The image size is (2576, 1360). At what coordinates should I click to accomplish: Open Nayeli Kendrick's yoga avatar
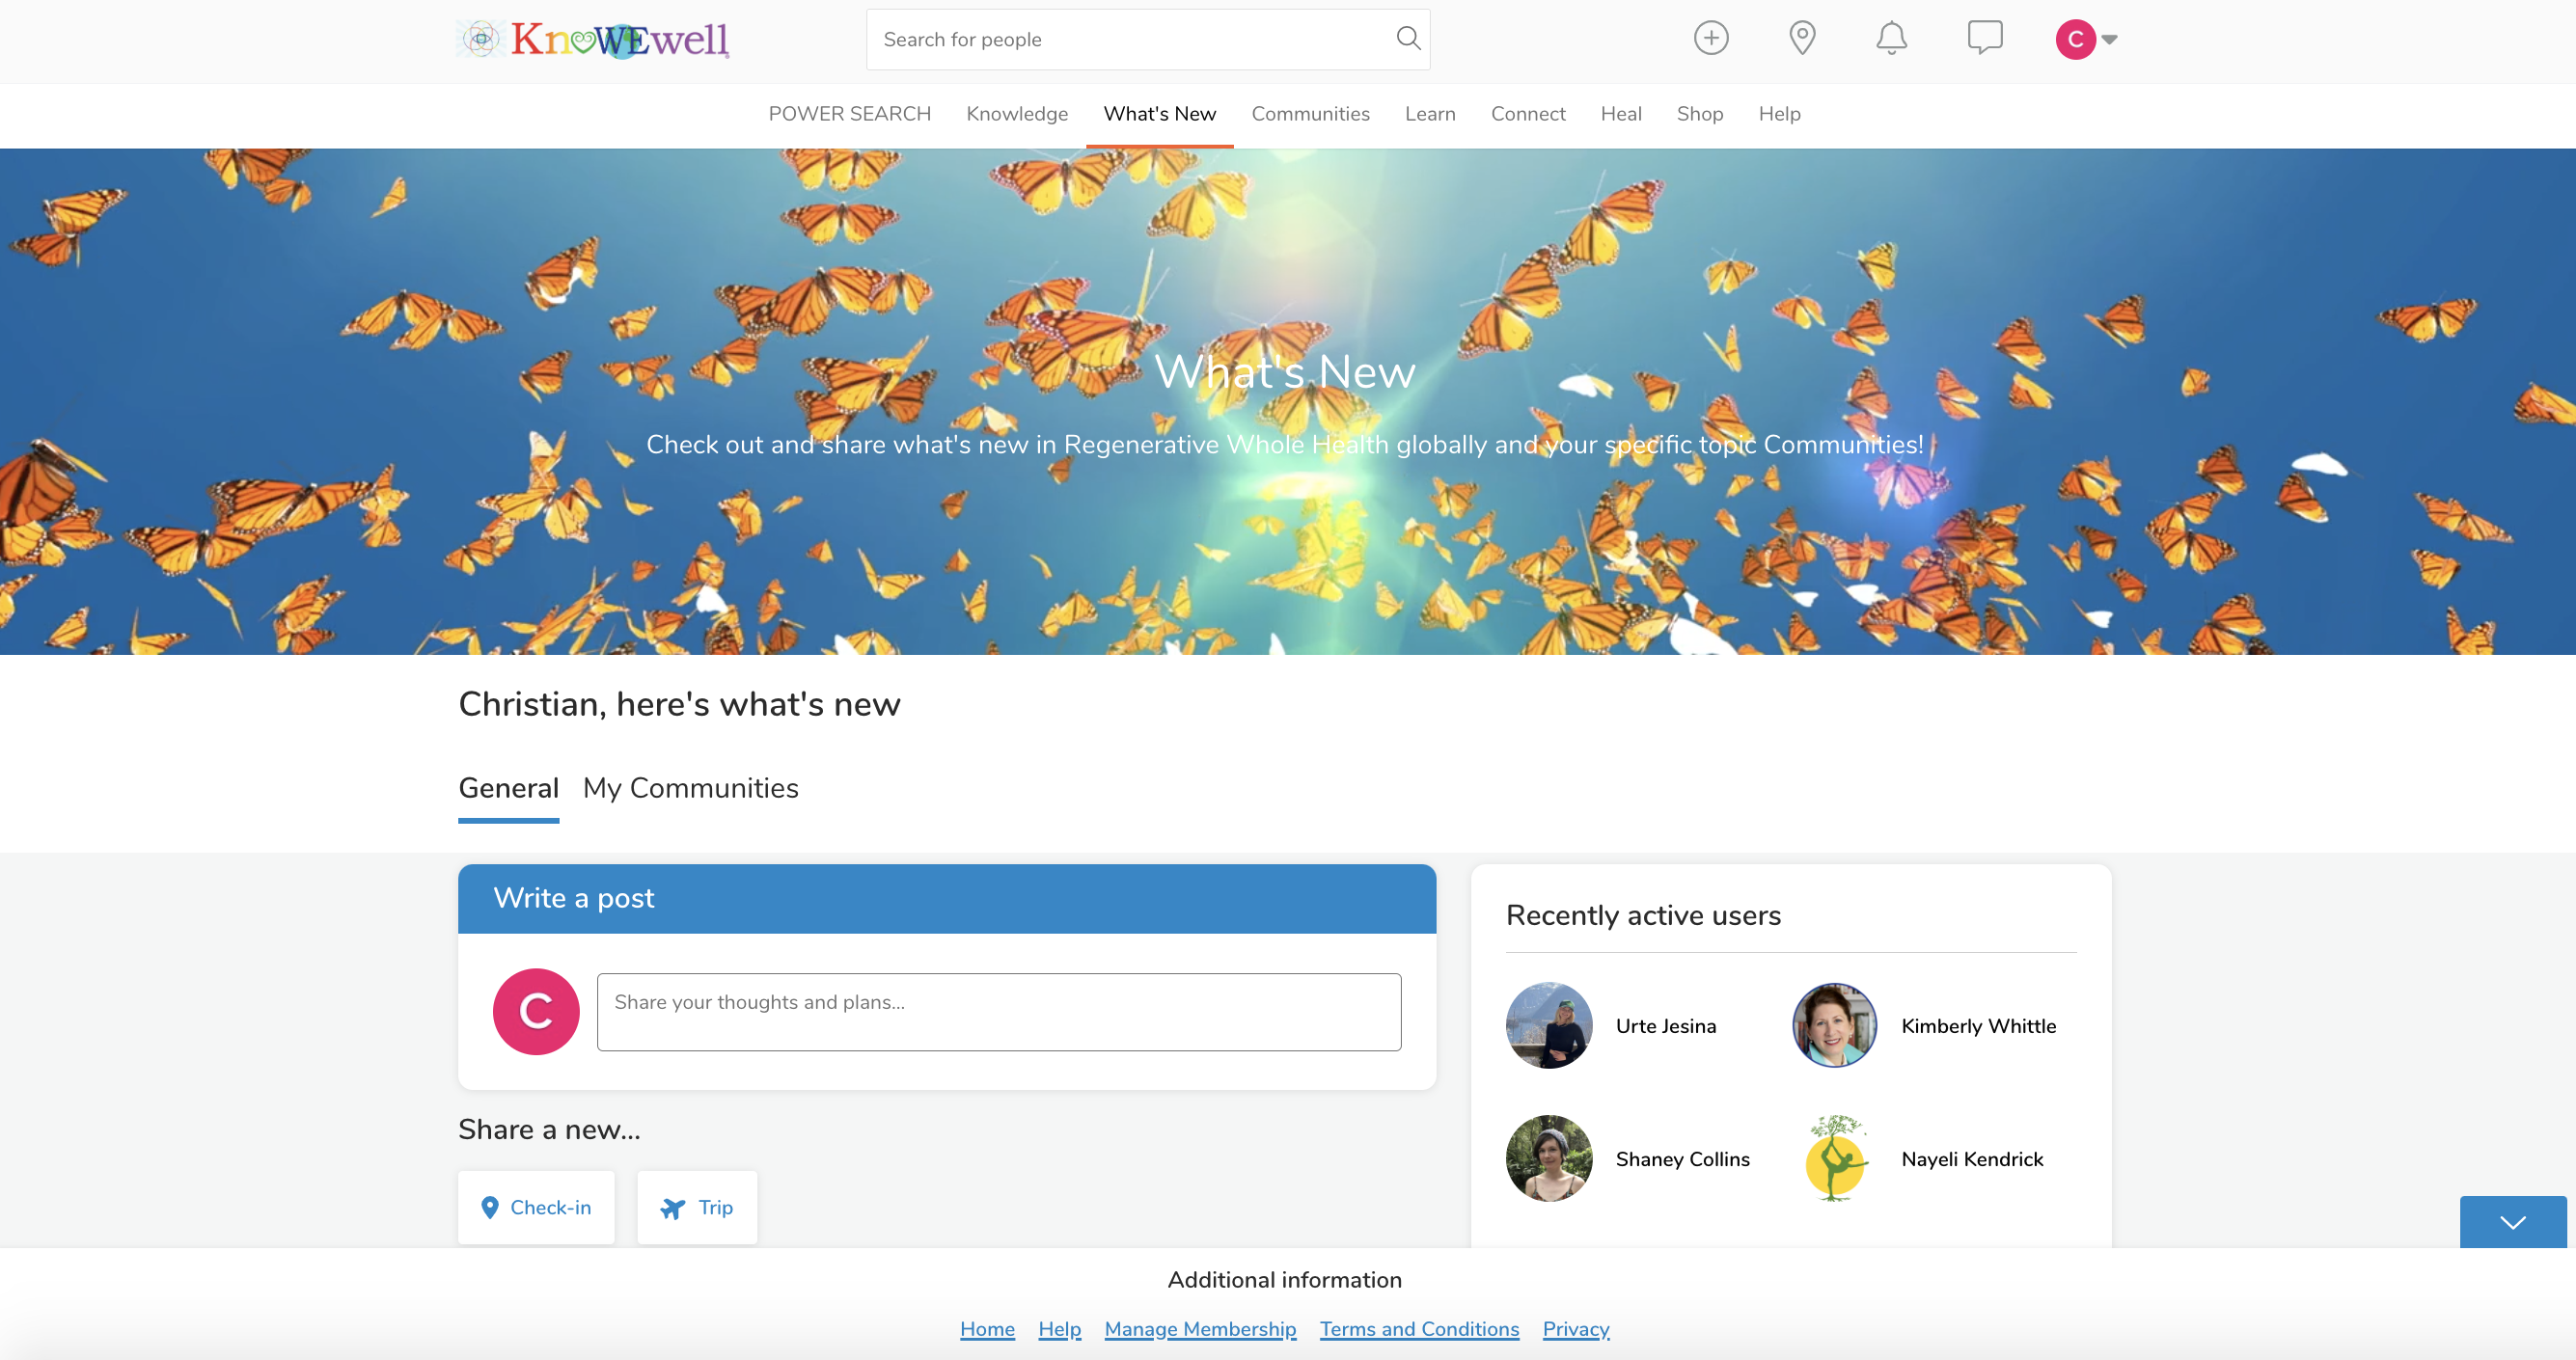coord(1834,1159)
